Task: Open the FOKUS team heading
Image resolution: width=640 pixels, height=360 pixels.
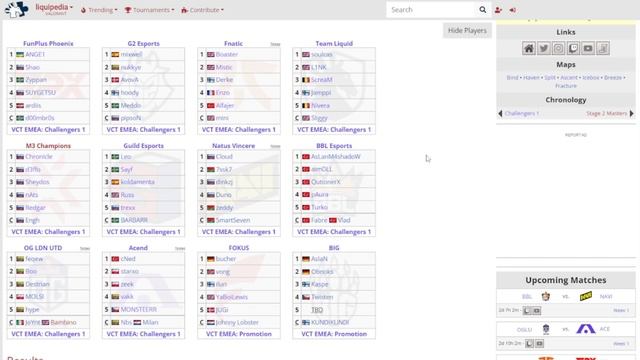Action: pyautogui.click(x=239, y=248)
